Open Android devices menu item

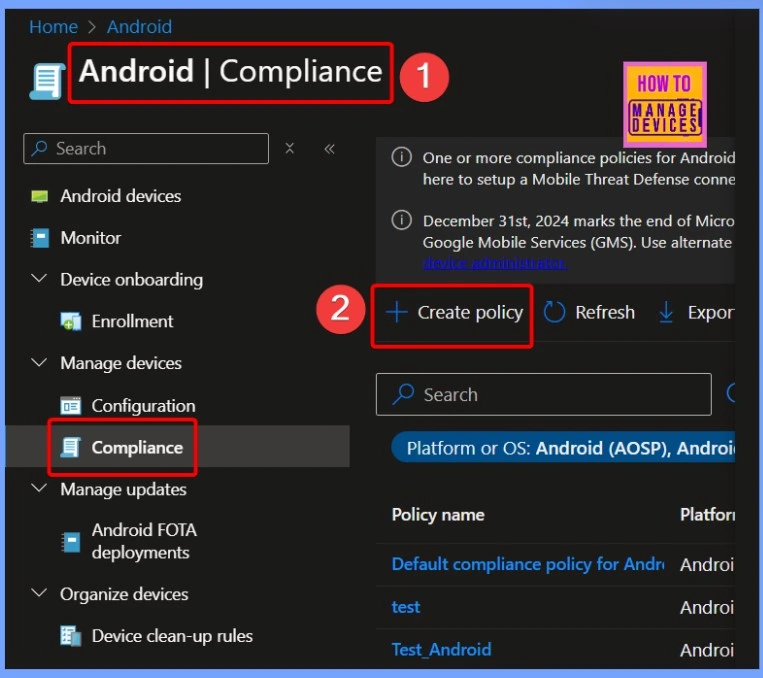coord(121,196)
